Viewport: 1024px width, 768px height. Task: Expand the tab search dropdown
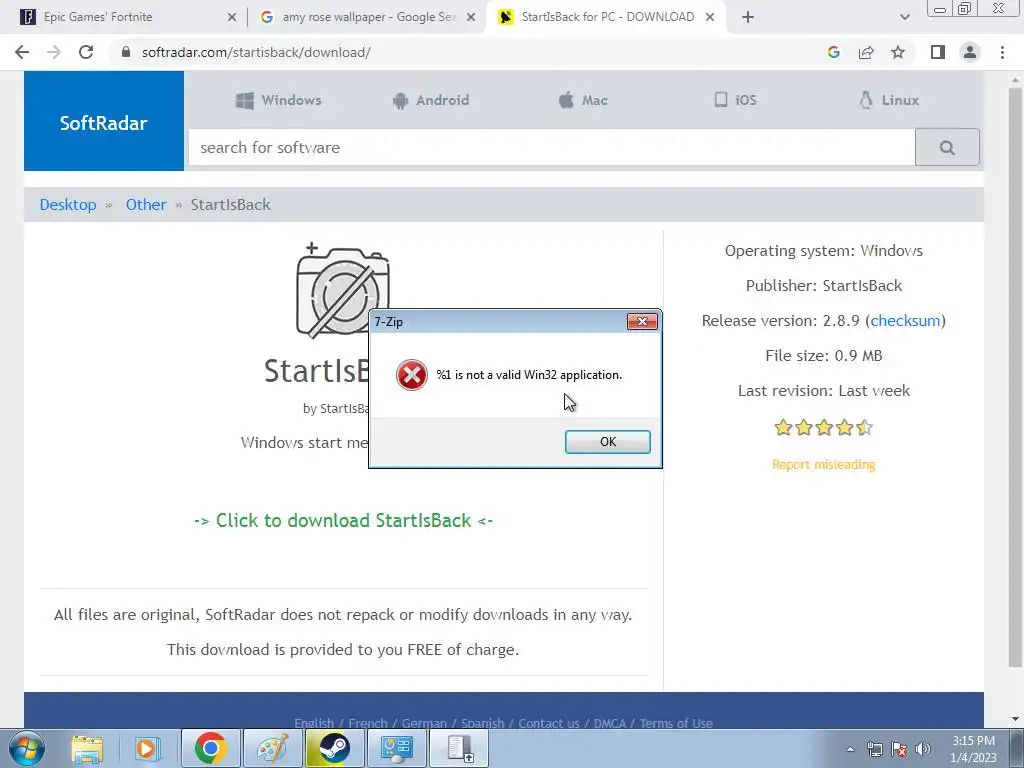pos(904,18)
